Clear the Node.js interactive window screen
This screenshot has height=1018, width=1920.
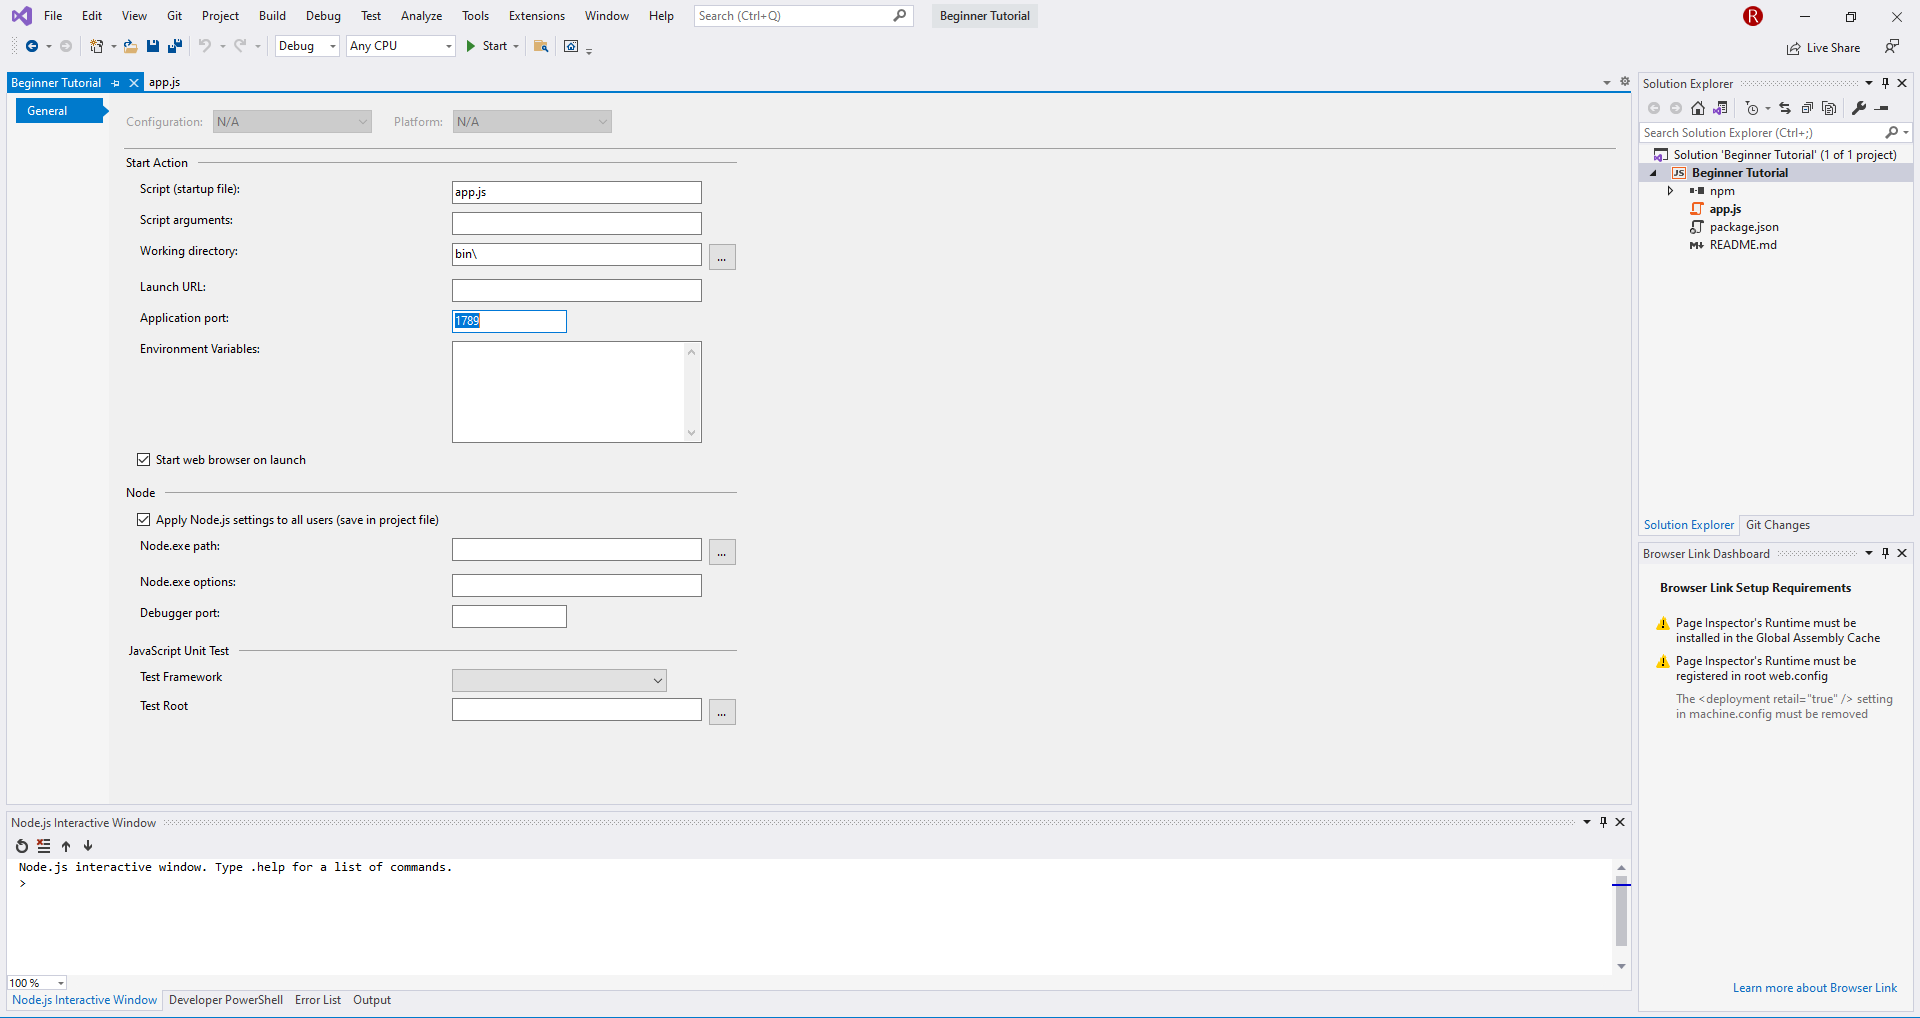[x=44, y=846]
